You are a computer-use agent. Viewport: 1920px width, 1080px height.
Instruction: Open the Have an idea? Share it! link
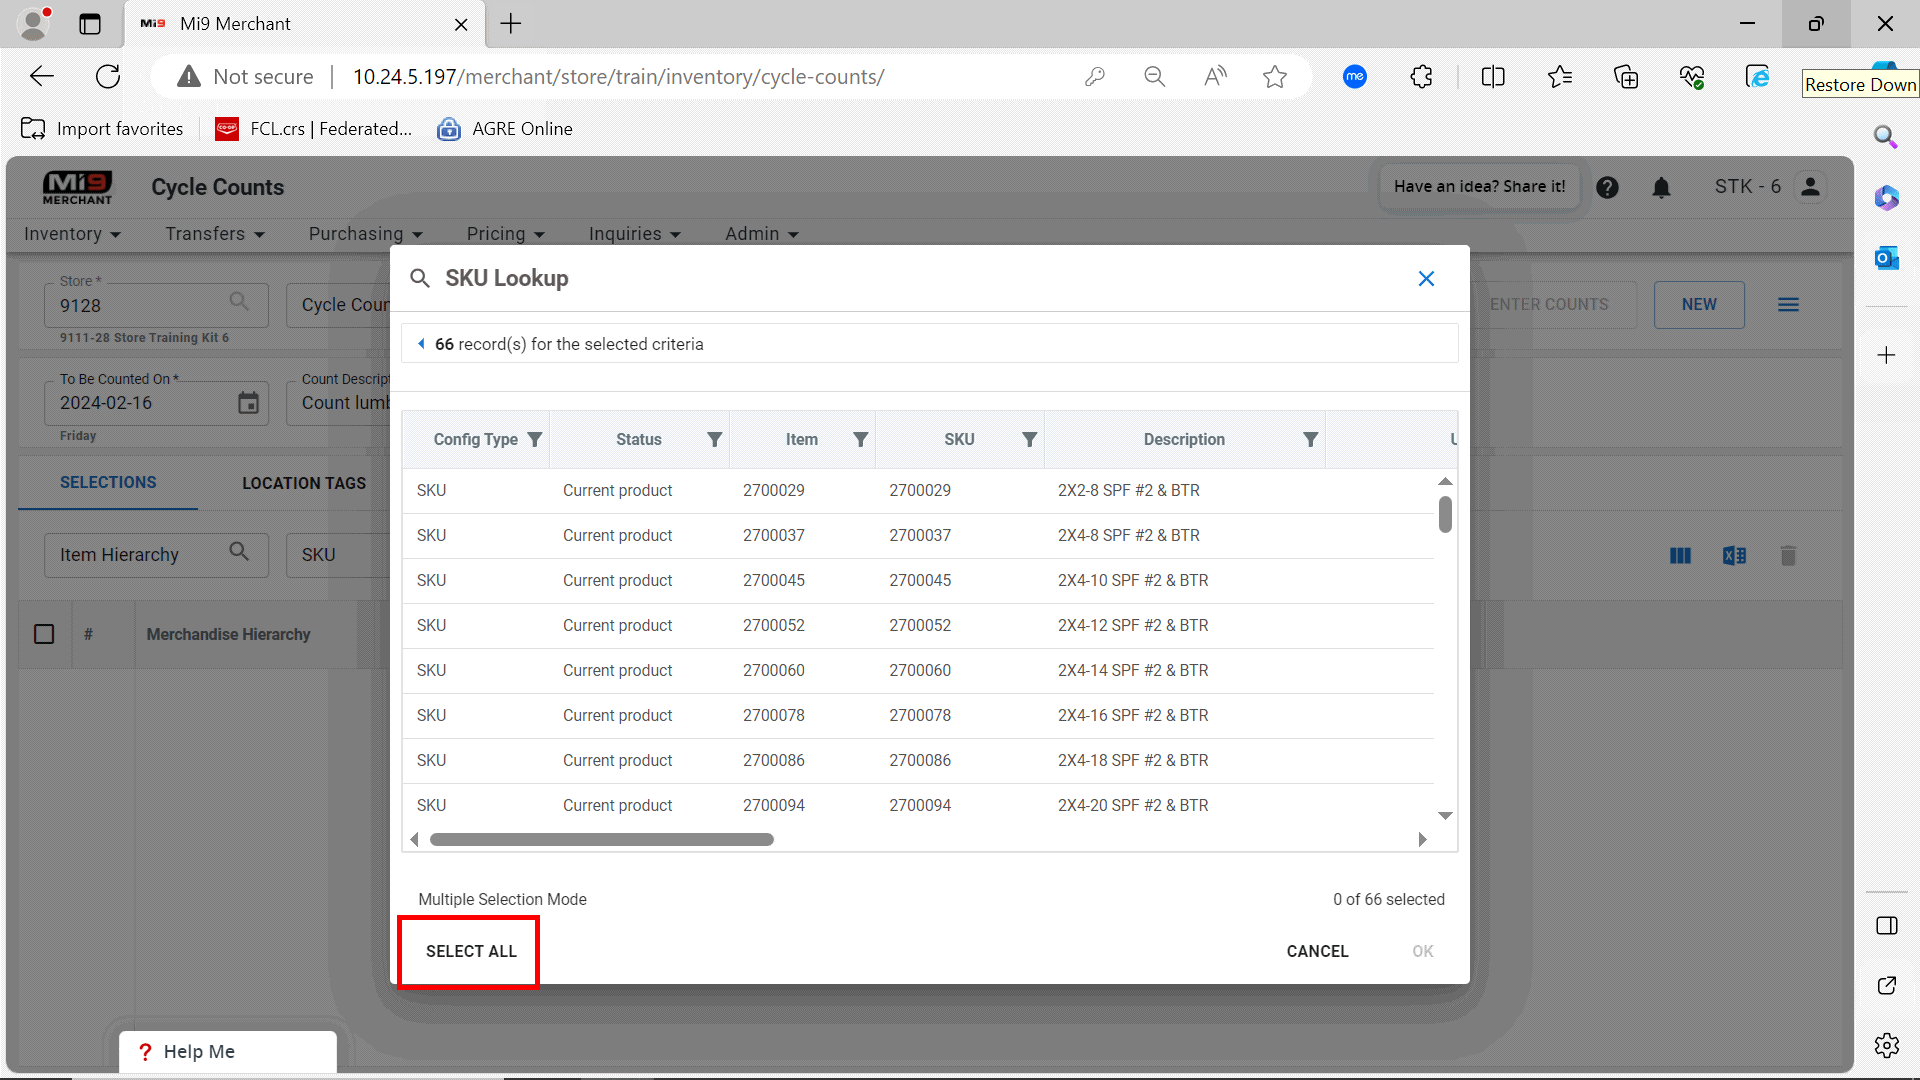[x=1480, y=187]
